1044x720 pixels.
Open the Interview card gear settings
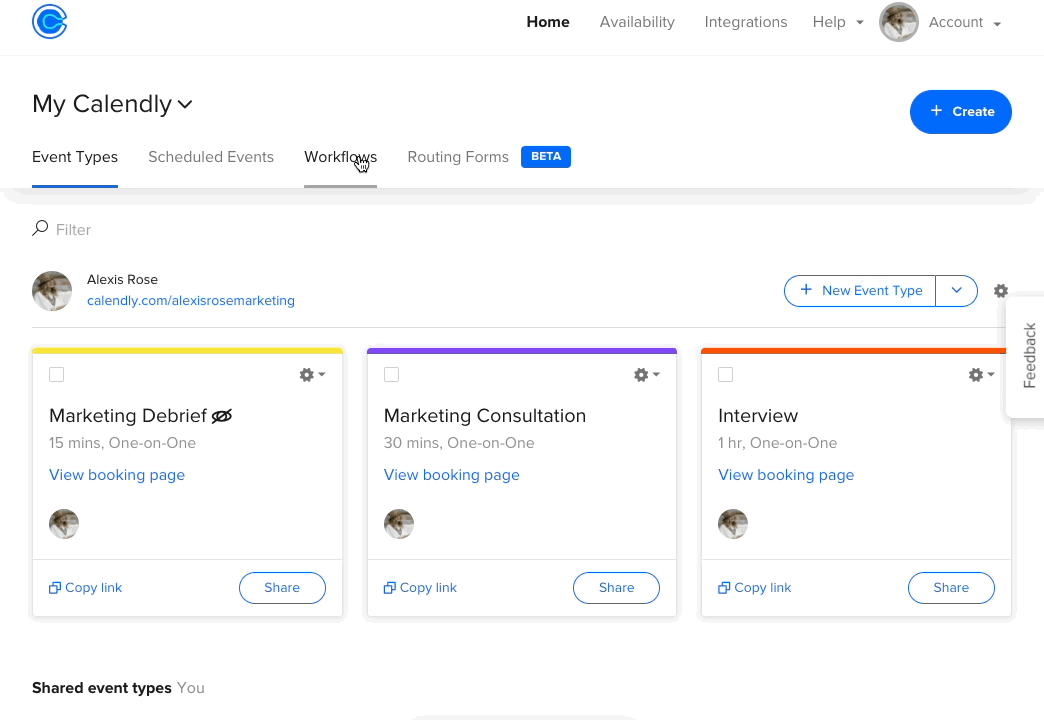(981, 375)
